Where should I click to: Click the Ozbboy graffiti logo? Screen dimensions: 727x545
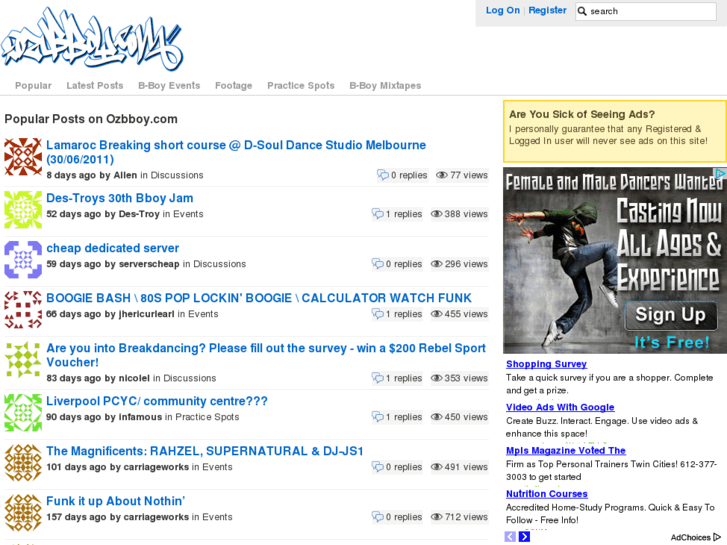click(x=91, y=39)
